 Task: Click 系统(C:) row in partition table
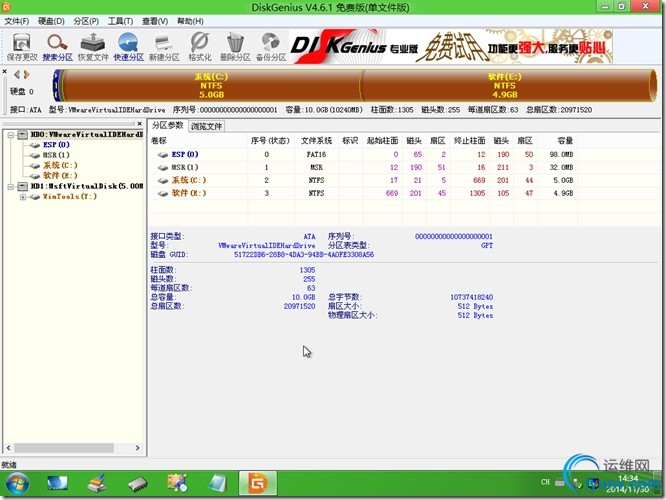pyautogui.click(x=362, y=181)
